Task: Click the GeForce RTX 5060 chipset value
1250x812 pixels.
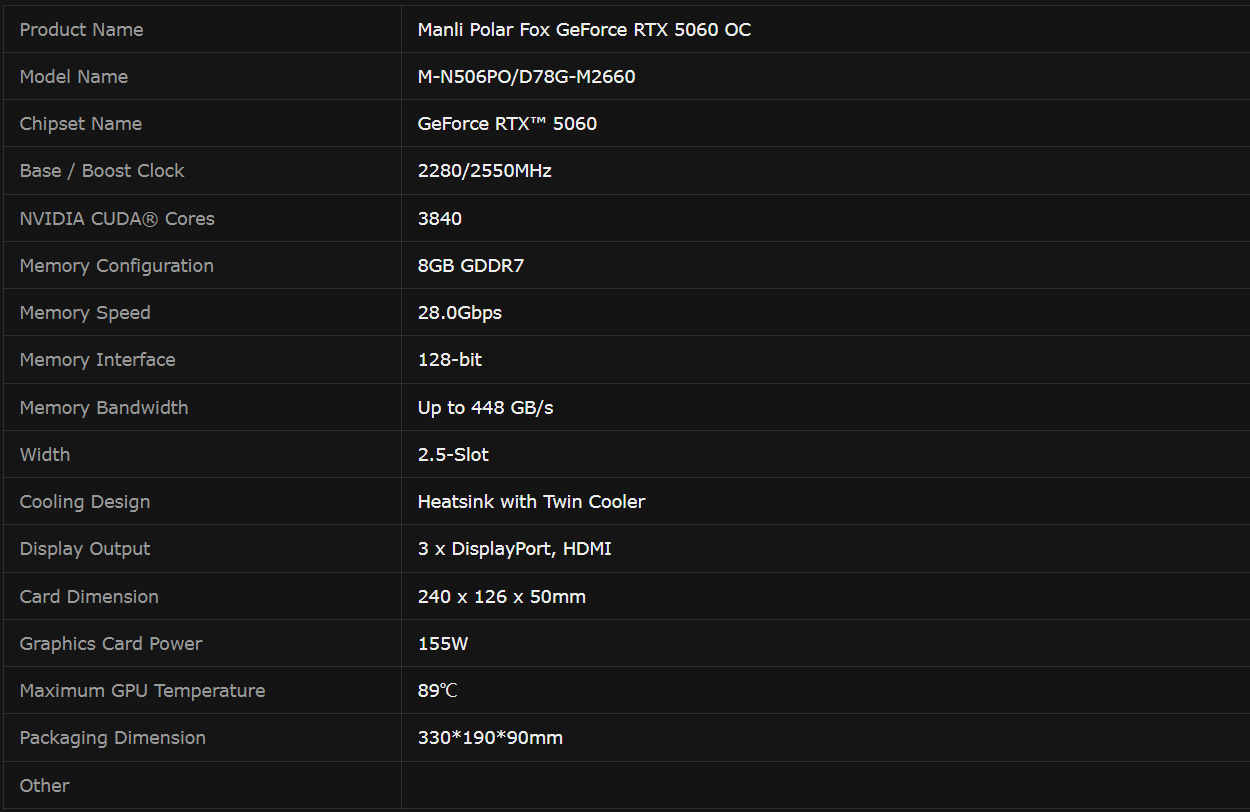Action: [507, 124]
